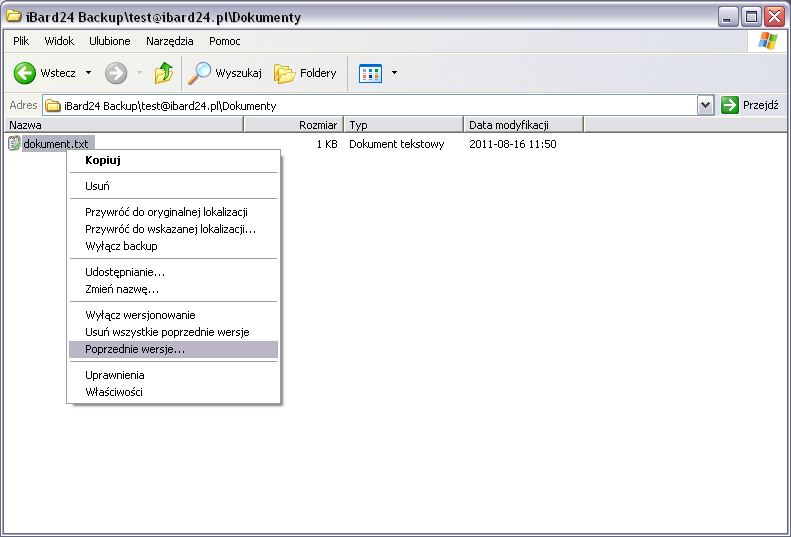The image size is (791, 537).
Task: Click the dokument.txt file icon
Action: 14,144
